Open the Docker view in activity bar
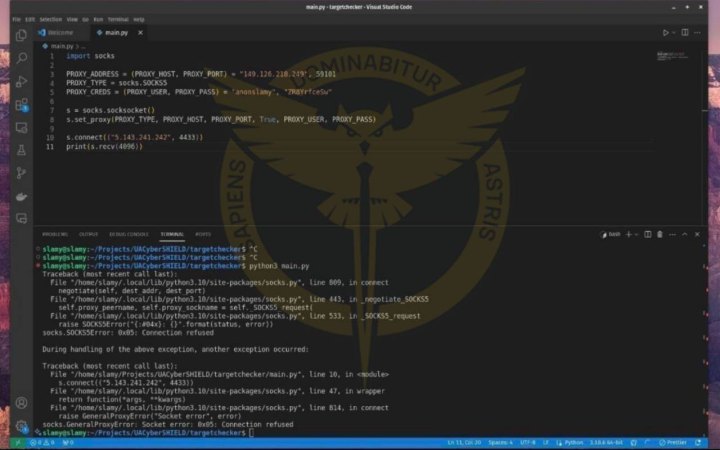Screen dimensions: 720x450 [21, 195]
